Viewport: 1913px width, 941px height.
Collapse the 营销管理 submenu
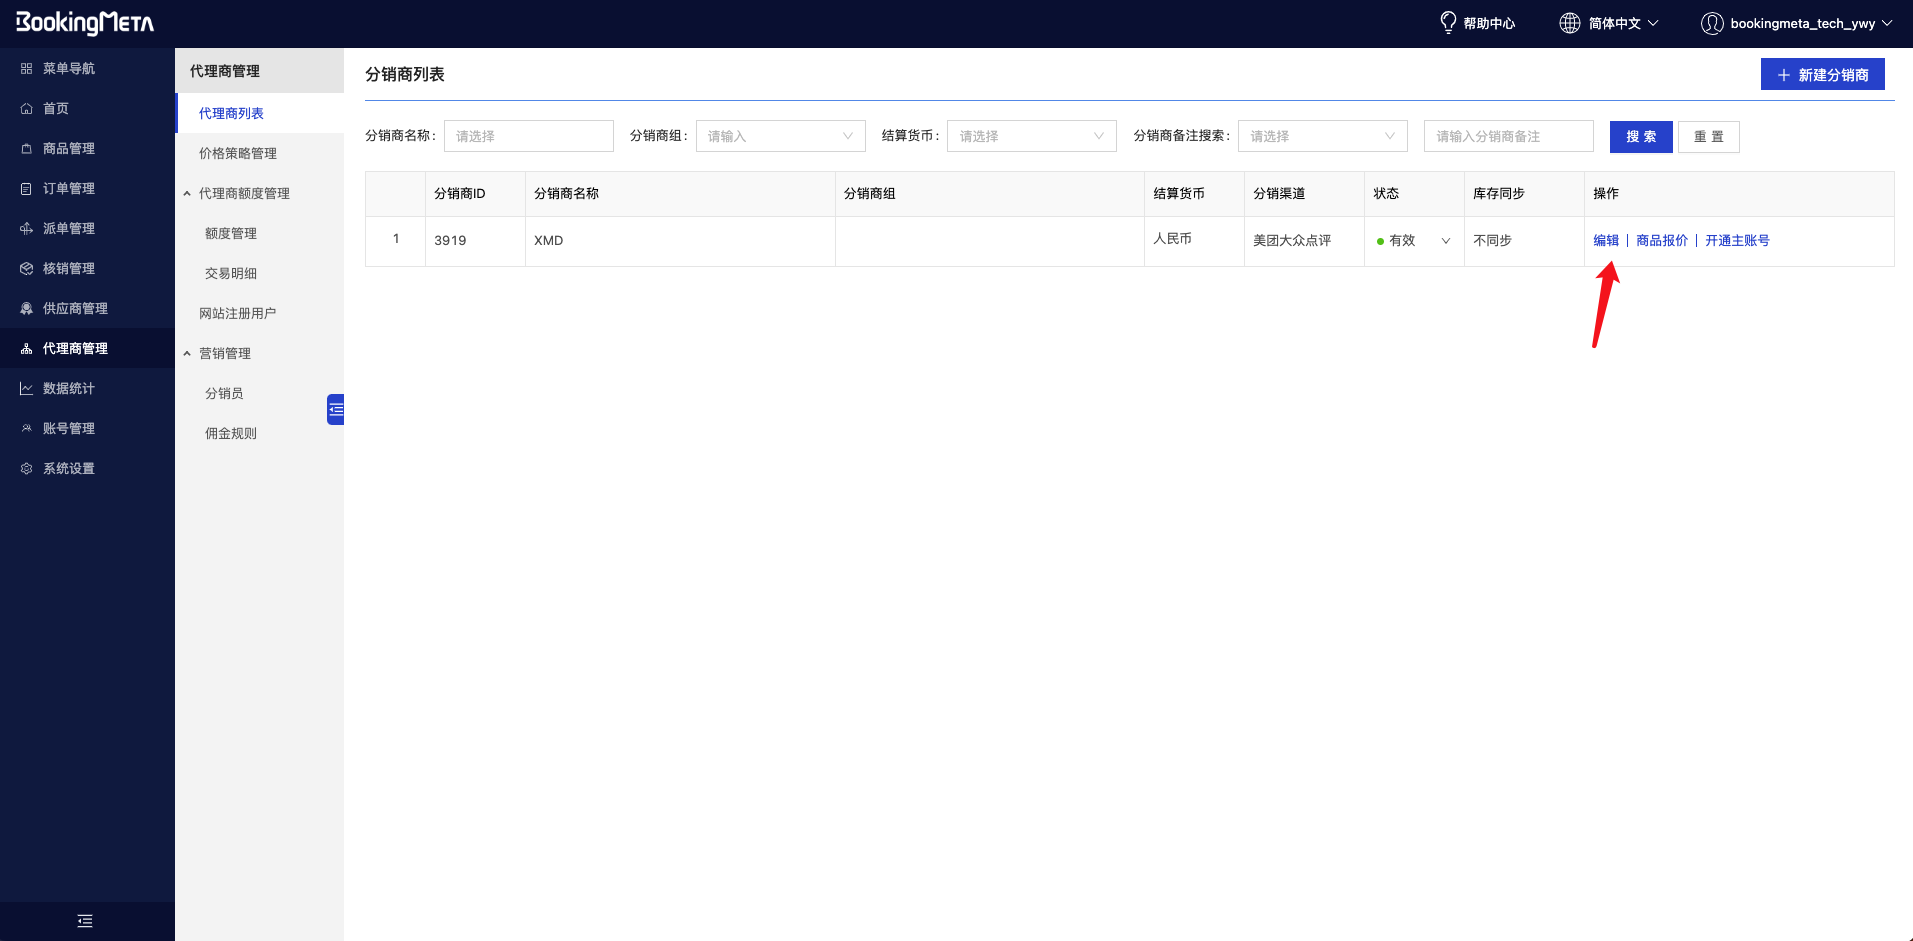(x=224, y=353)
